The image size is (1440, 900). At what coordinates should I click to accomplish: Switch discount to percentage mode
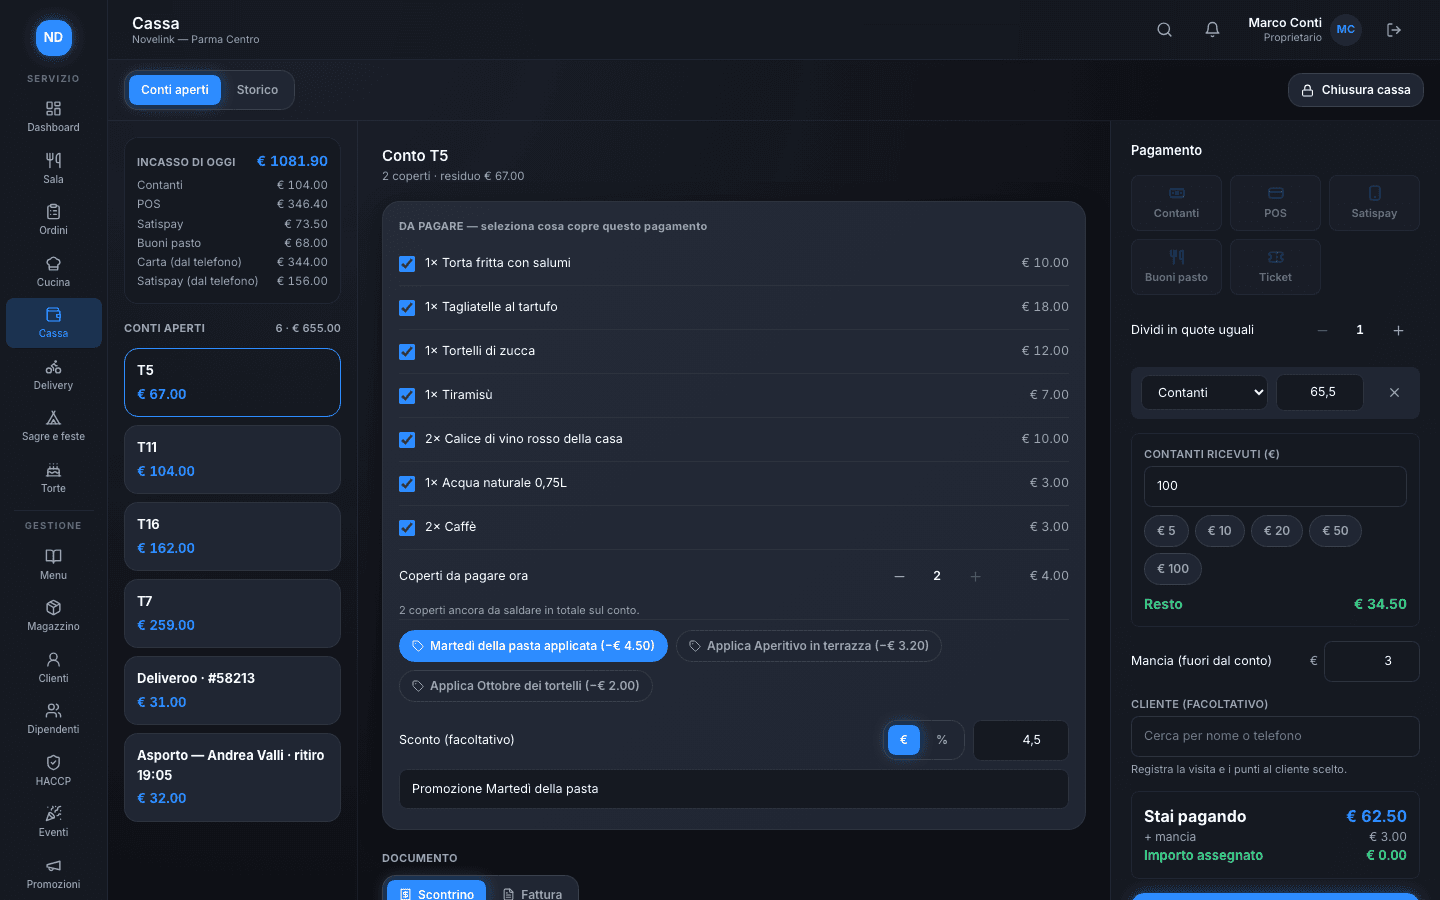pyautogui.click(x=942, y=740)
